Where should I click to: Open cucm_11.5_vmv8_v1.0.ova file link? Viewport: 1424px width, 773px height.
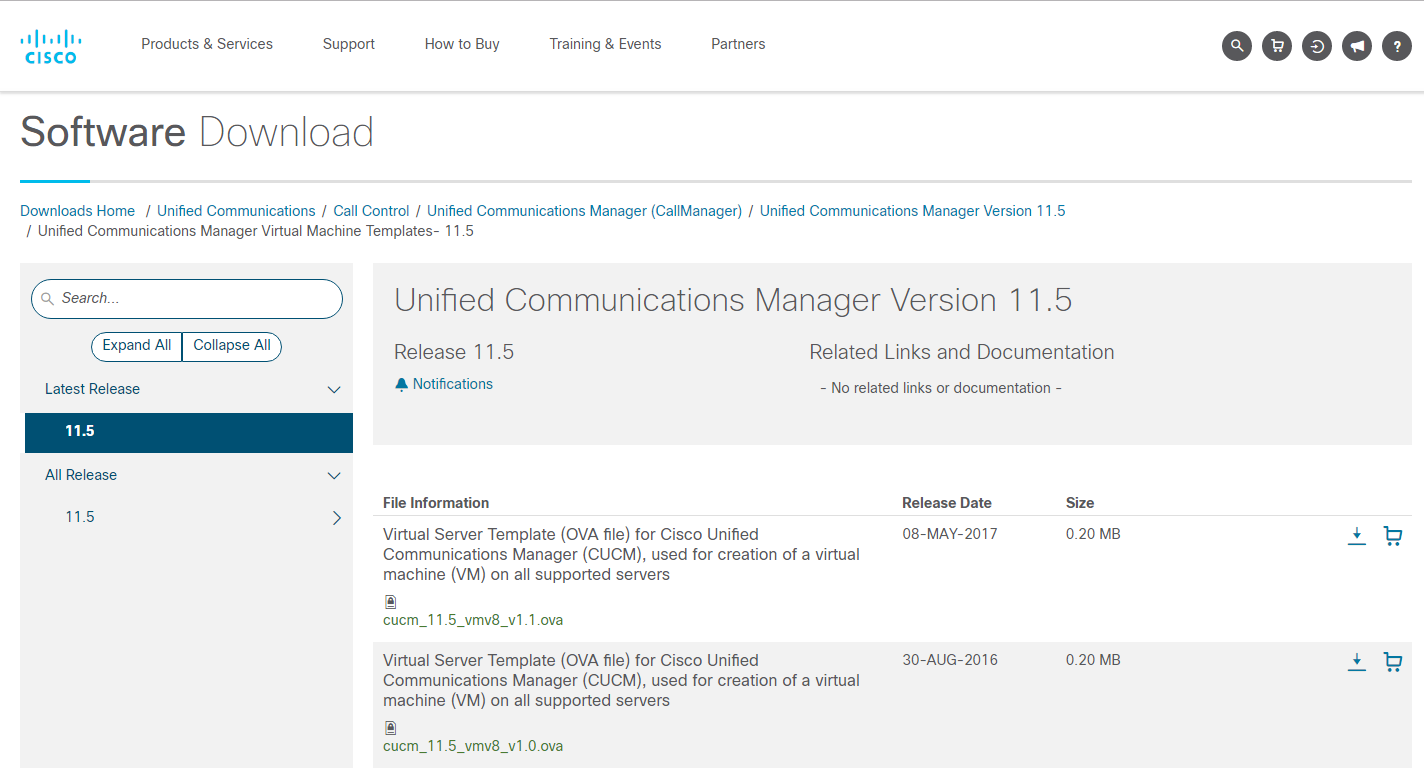(472, 745)
